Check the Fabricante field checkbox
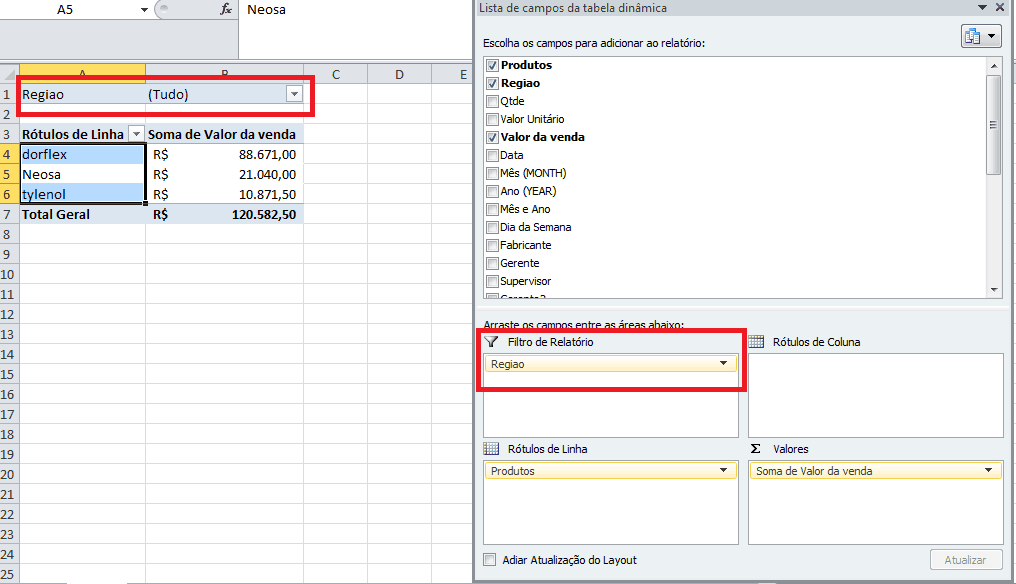Viewport: 1016px width, 584px height. click(x=492, y=245)
